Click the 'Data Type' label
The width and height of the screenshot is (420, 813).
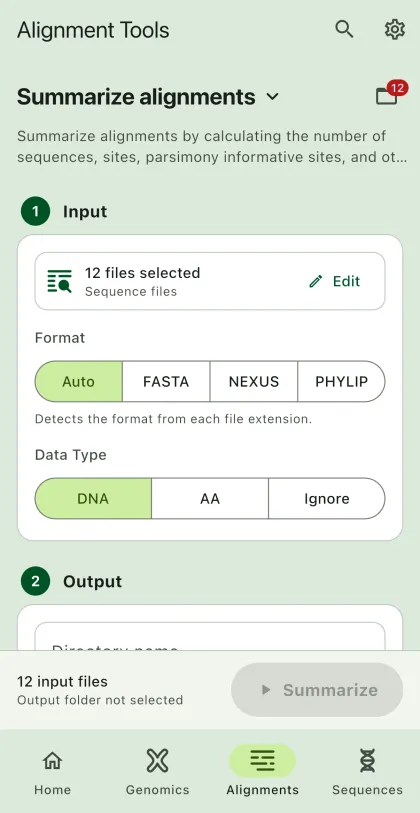click(x=71, y=455)
